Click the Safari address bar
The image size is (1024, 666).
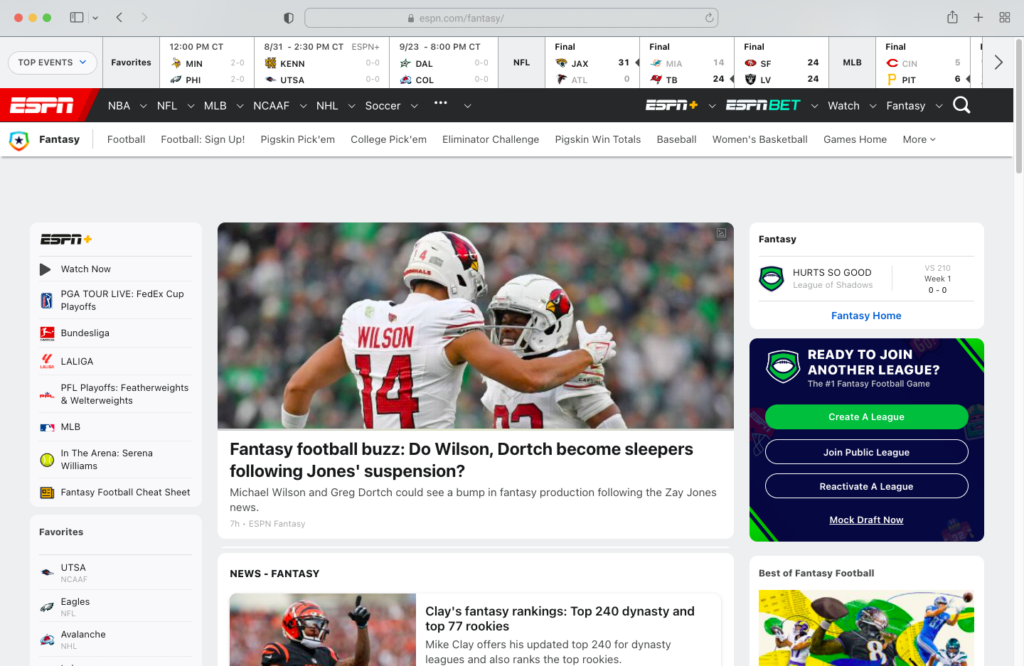(511, 18)
